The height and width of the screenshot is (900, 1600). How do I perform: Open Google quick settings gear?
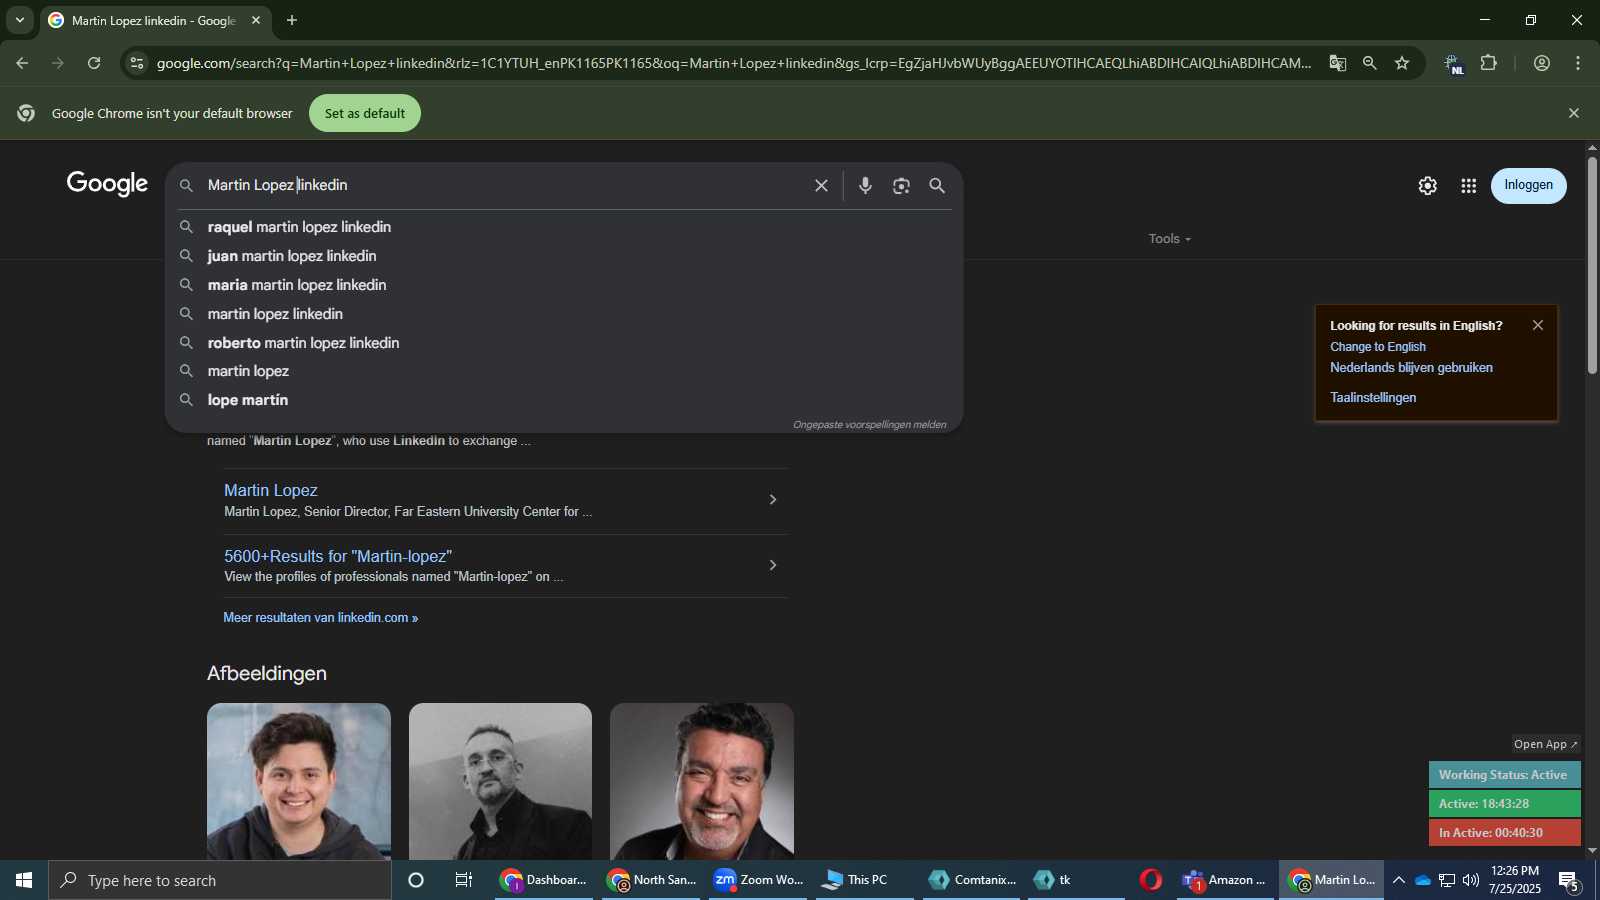pyautogui.click(x=1427, y=186)
